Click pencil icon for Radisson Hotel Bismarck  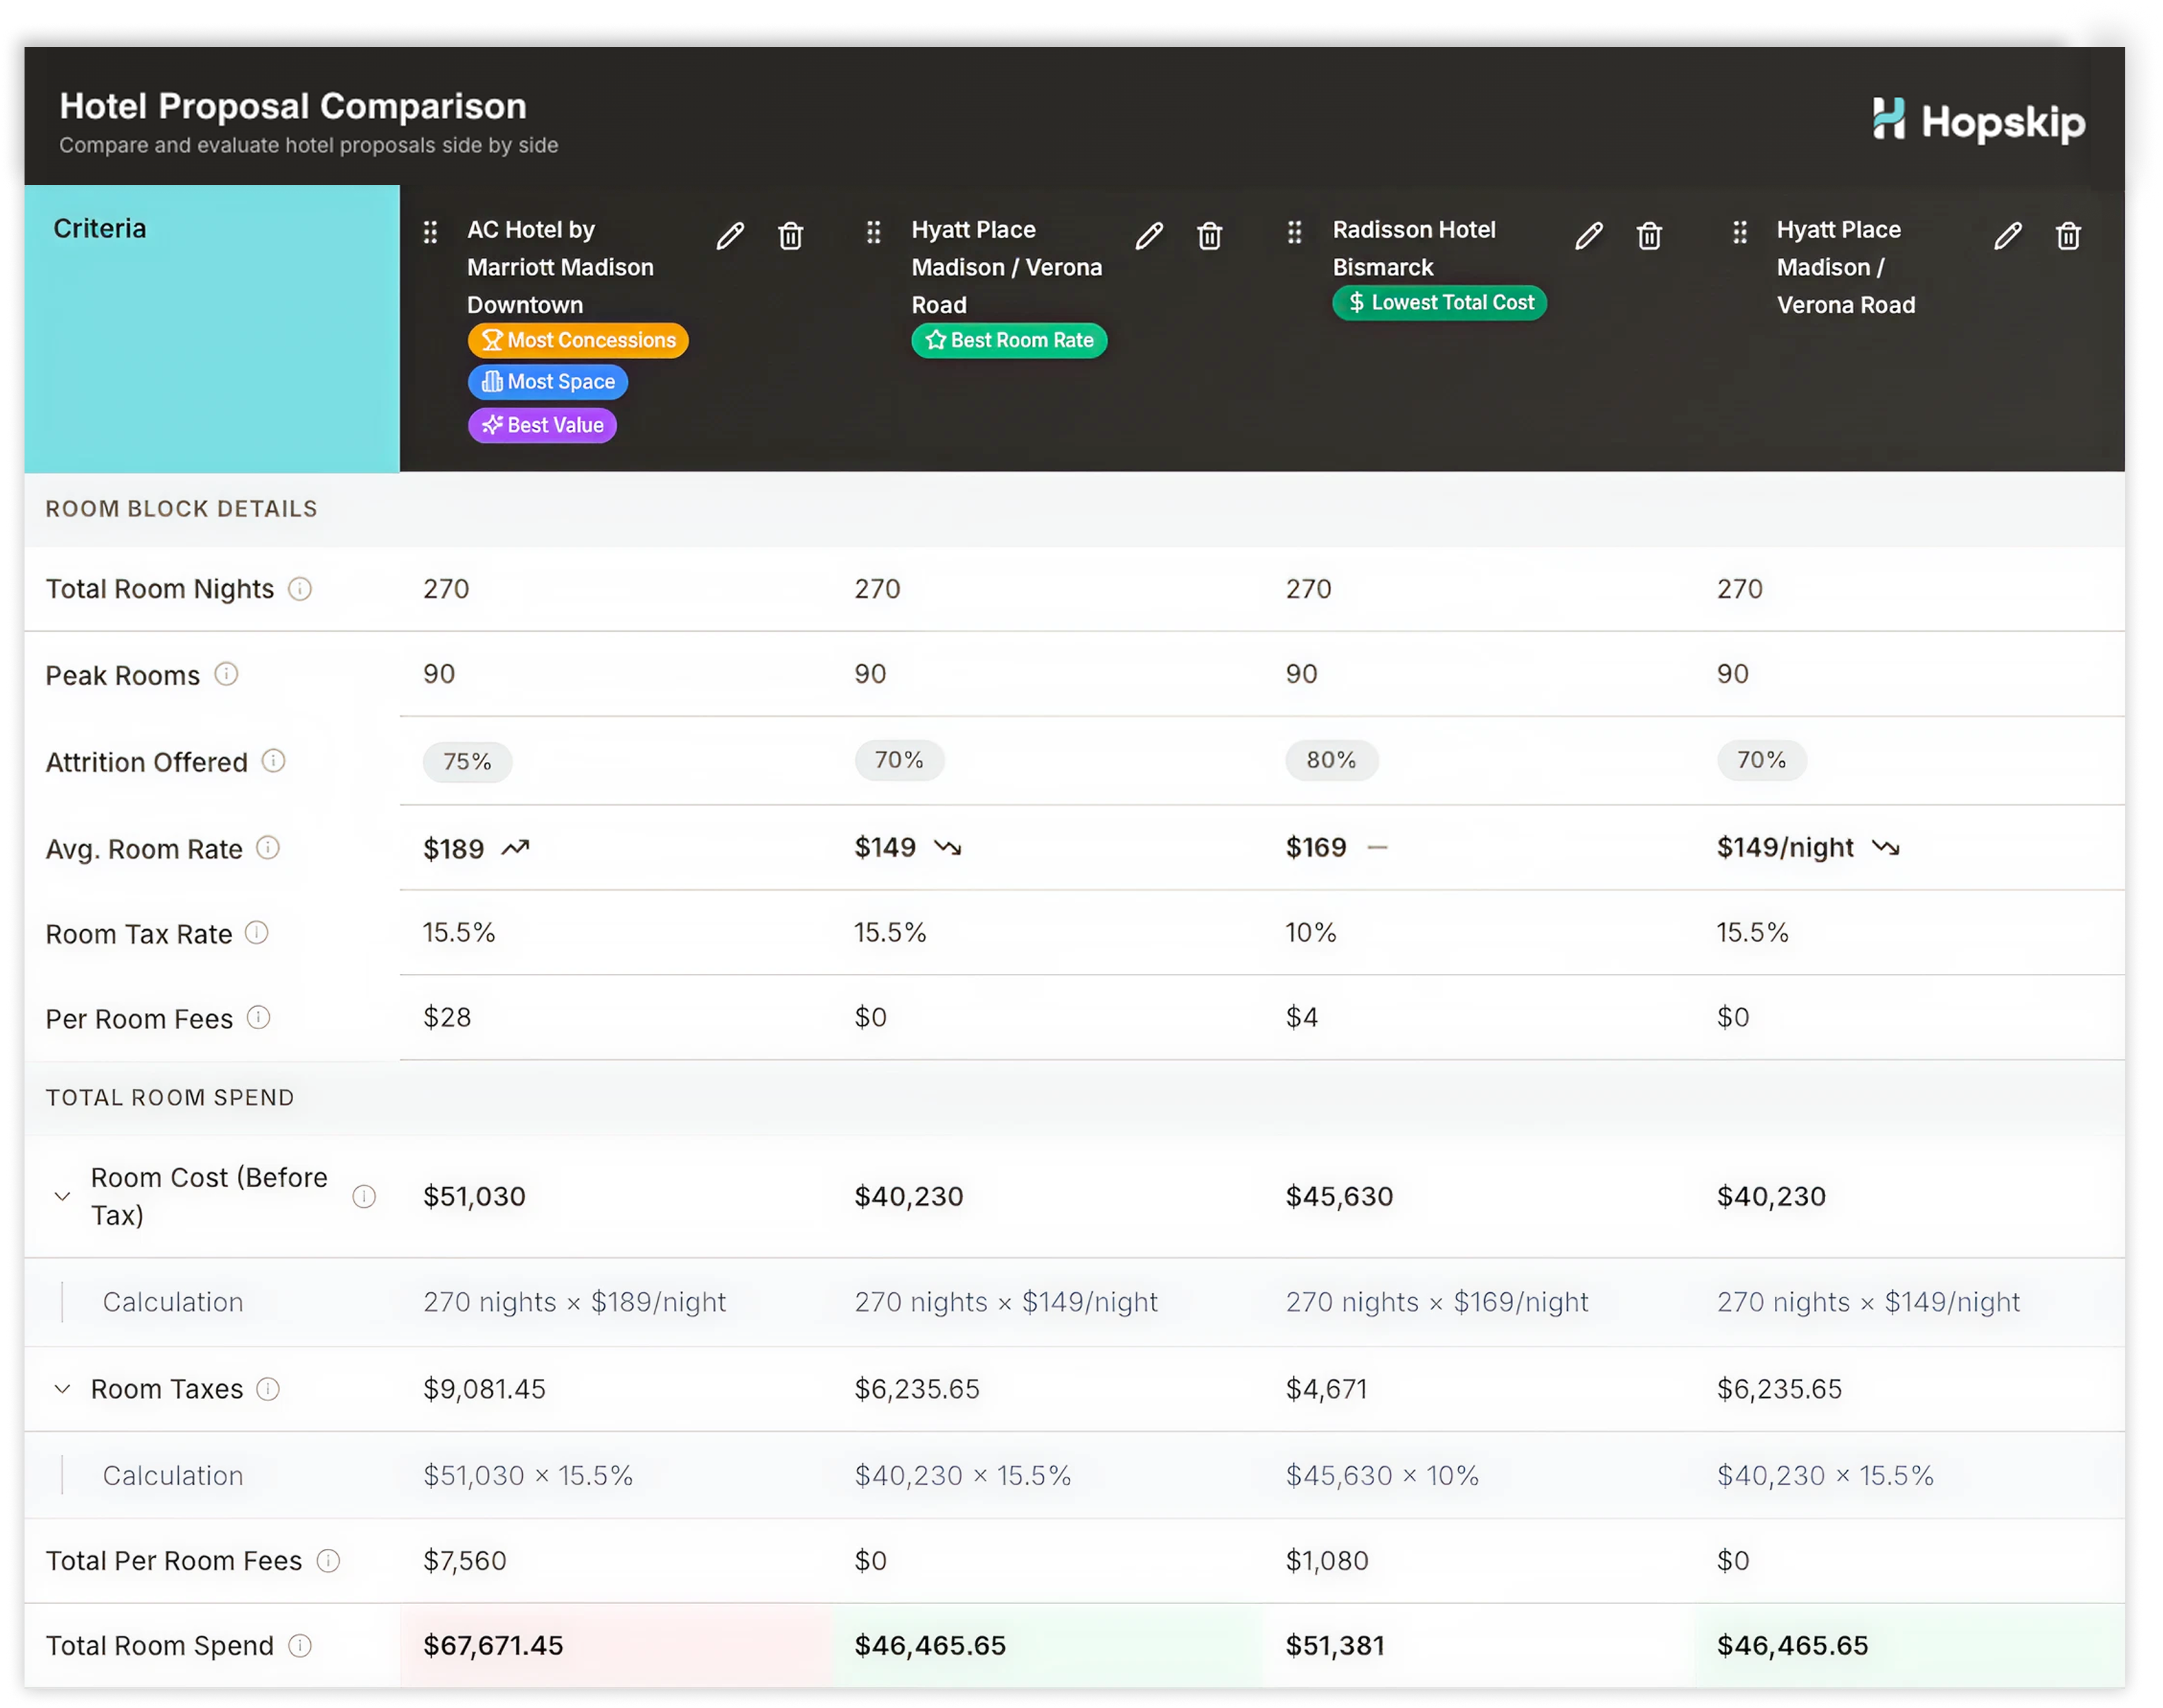point(1588,236)
